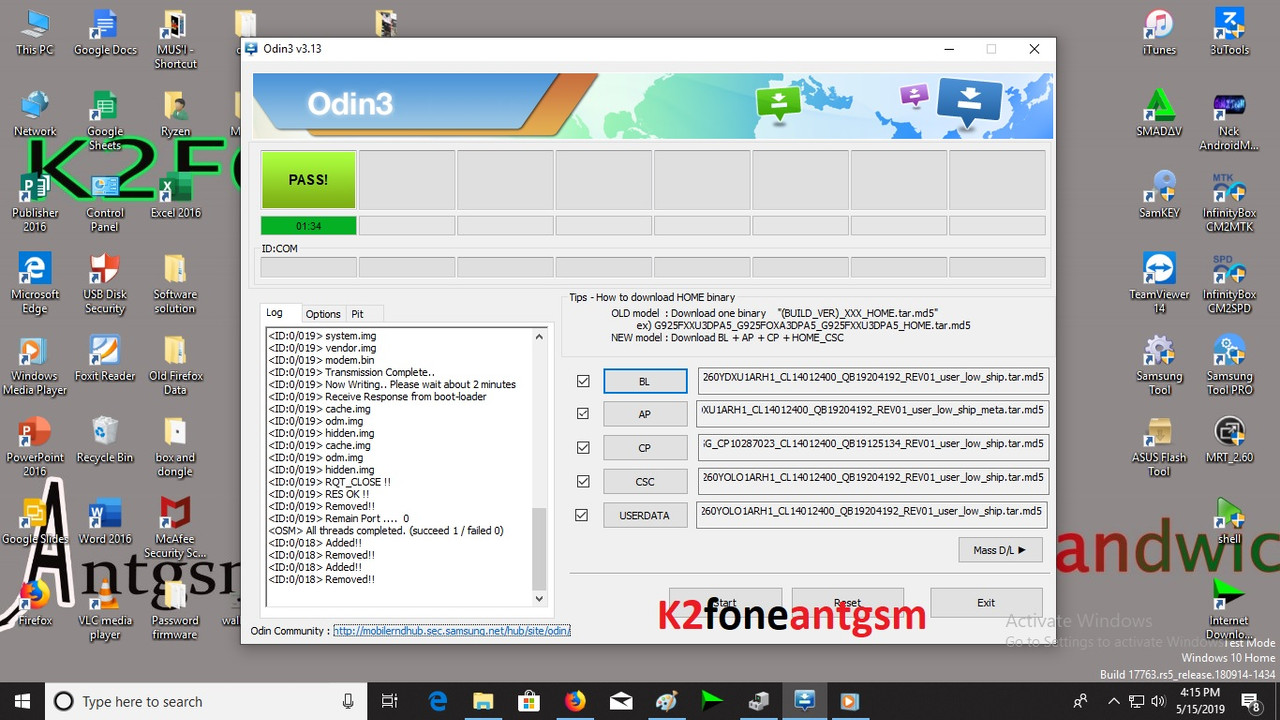Image resolution: width=1280 pixels, height=720 pixels.
Task: Select the TeamViewer 14 desktop icon
Action: click(x=1159, y=284)
